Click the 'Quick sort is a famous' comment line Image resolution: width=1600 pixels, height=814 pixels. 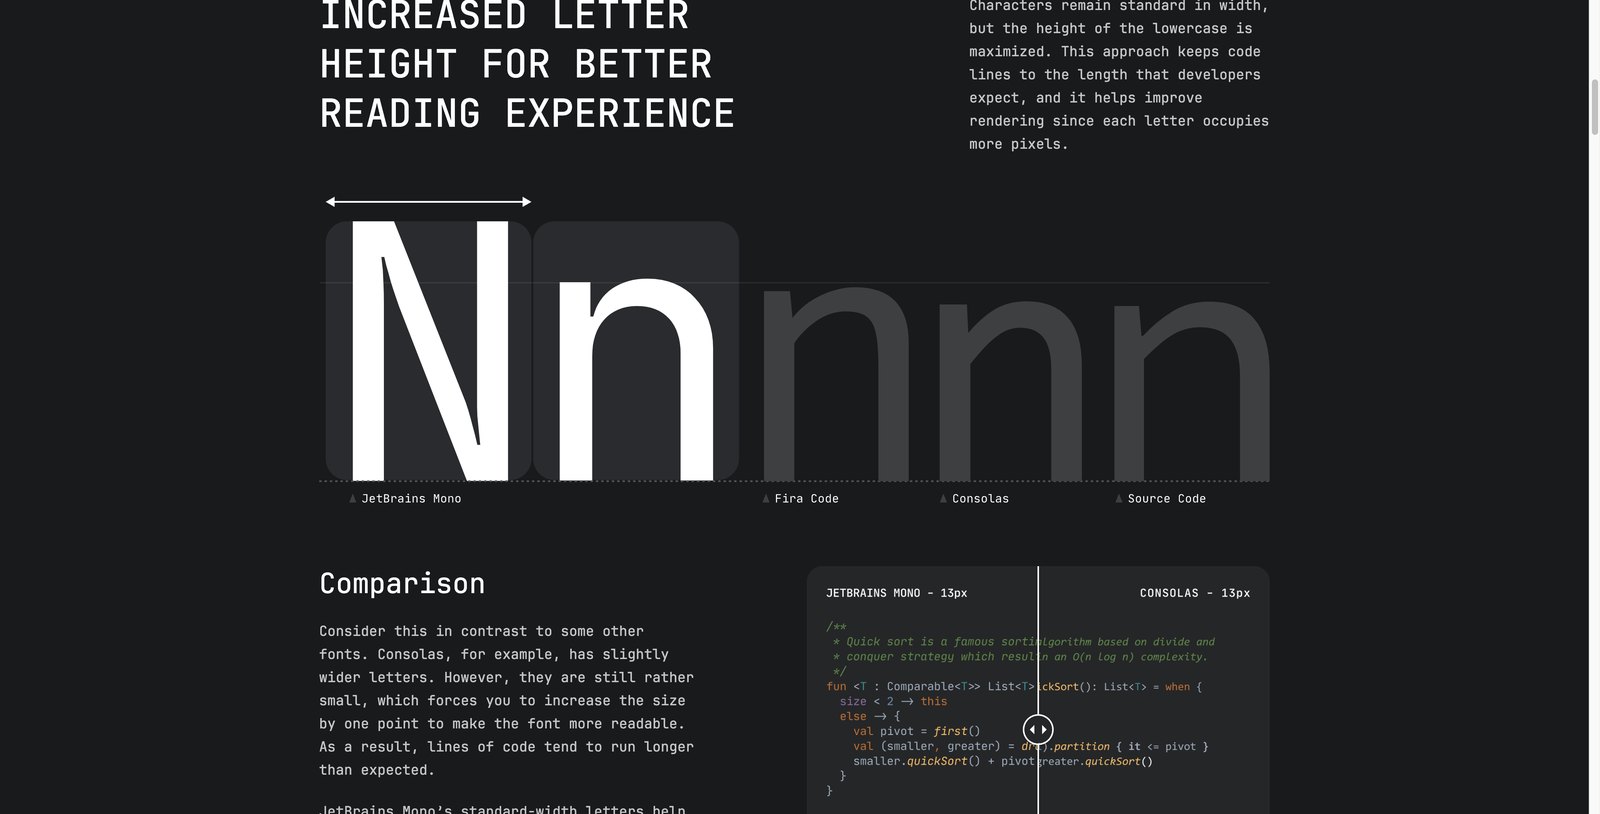1024,642
